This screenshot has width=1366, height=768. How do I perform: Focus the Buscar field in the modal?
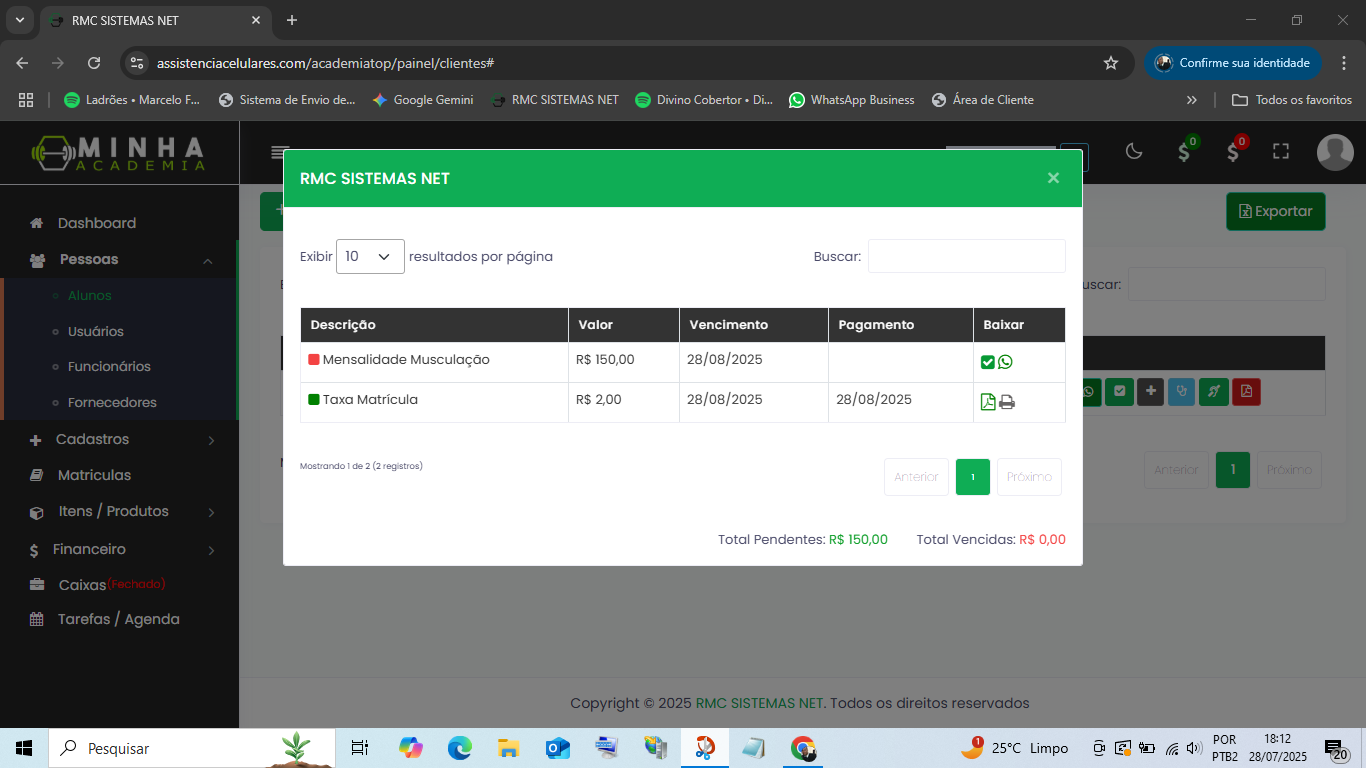pyautogui.click(x=966, y=256)
